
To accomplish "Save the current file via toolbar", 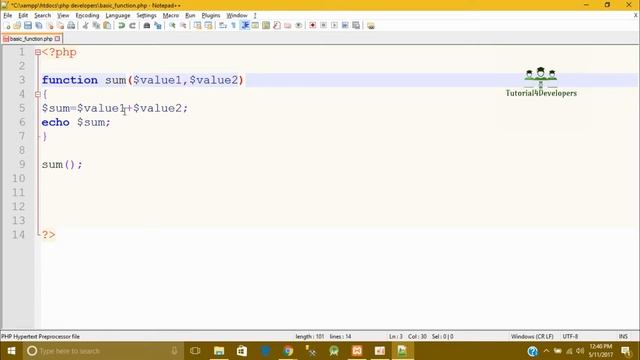I will point(28,26).
